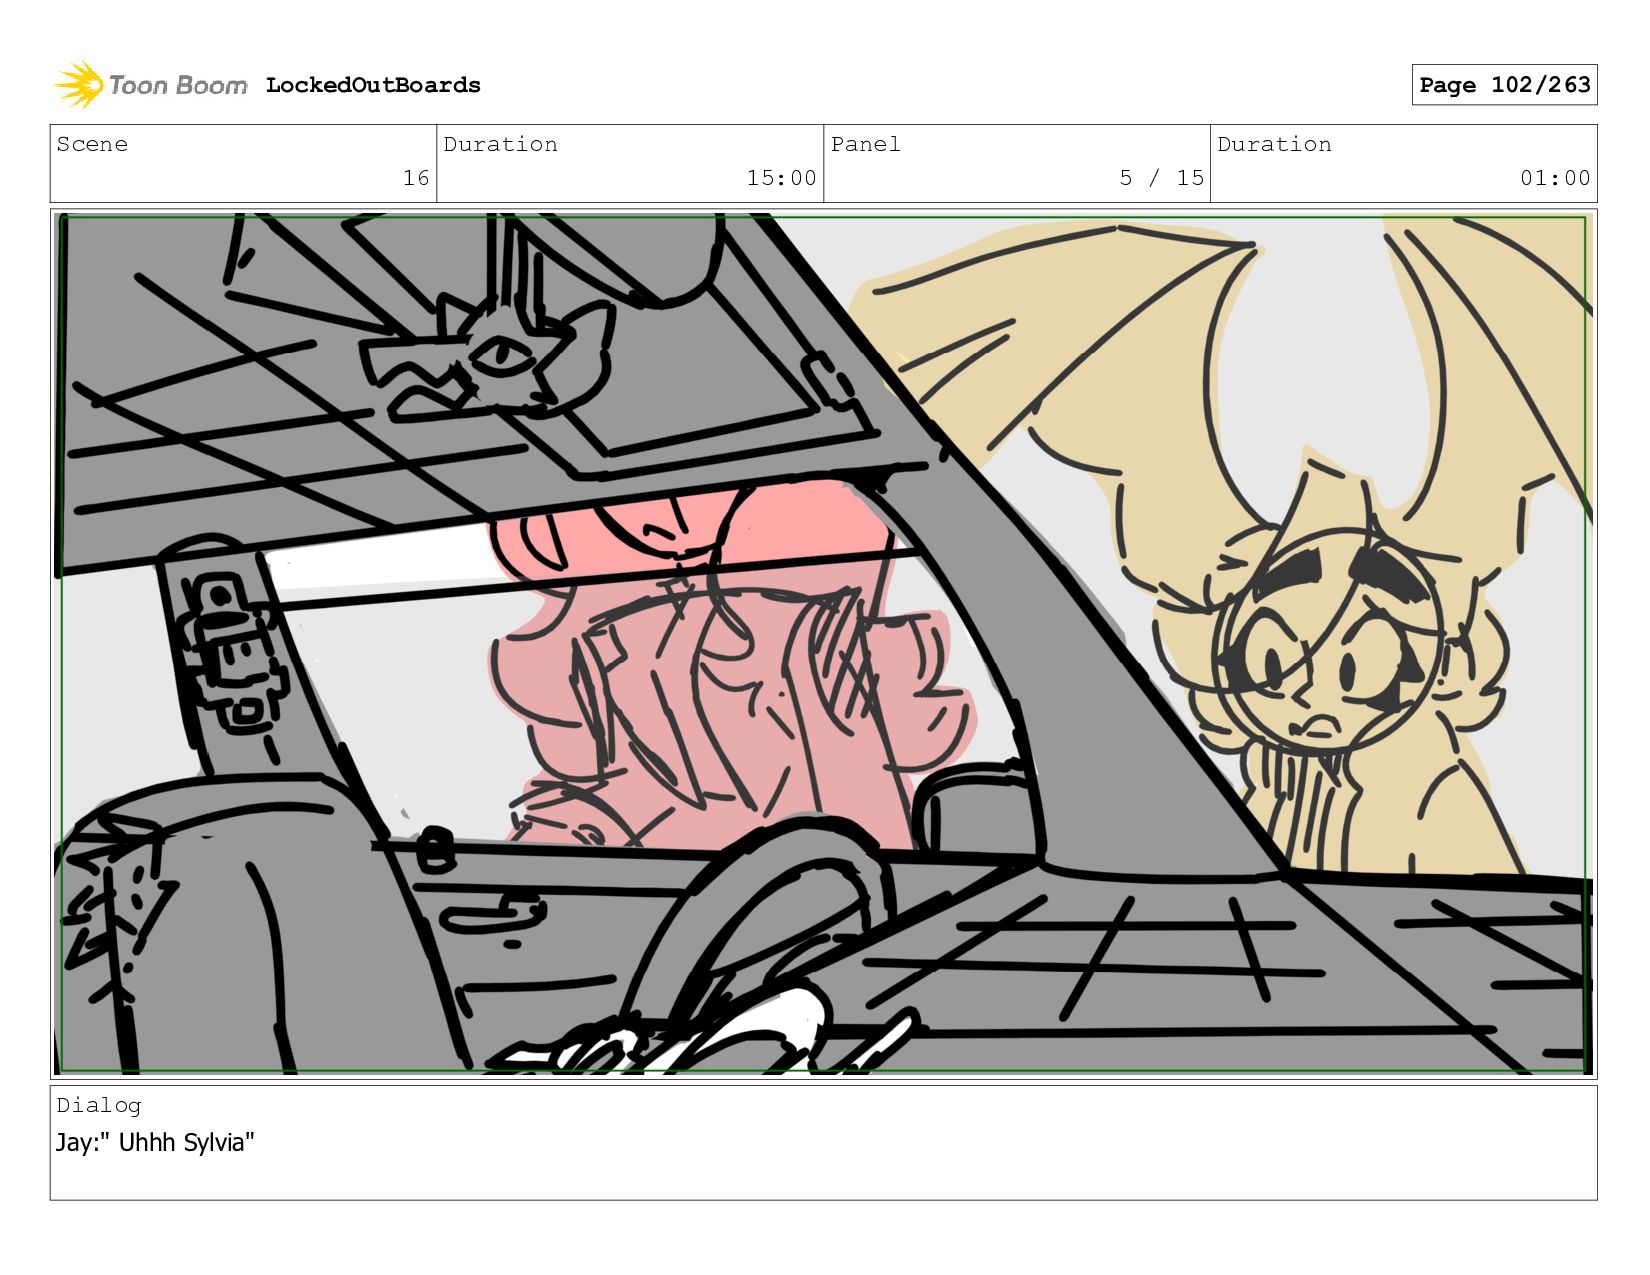The image size is (1650, 1275).
Task: Click the Panel label
Action: [865, 144]
